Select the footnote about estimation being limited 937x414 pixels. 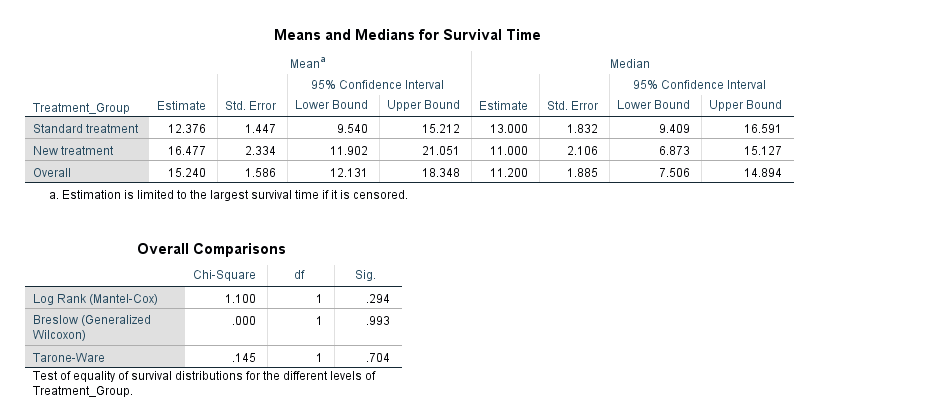[x=228, y=194]
